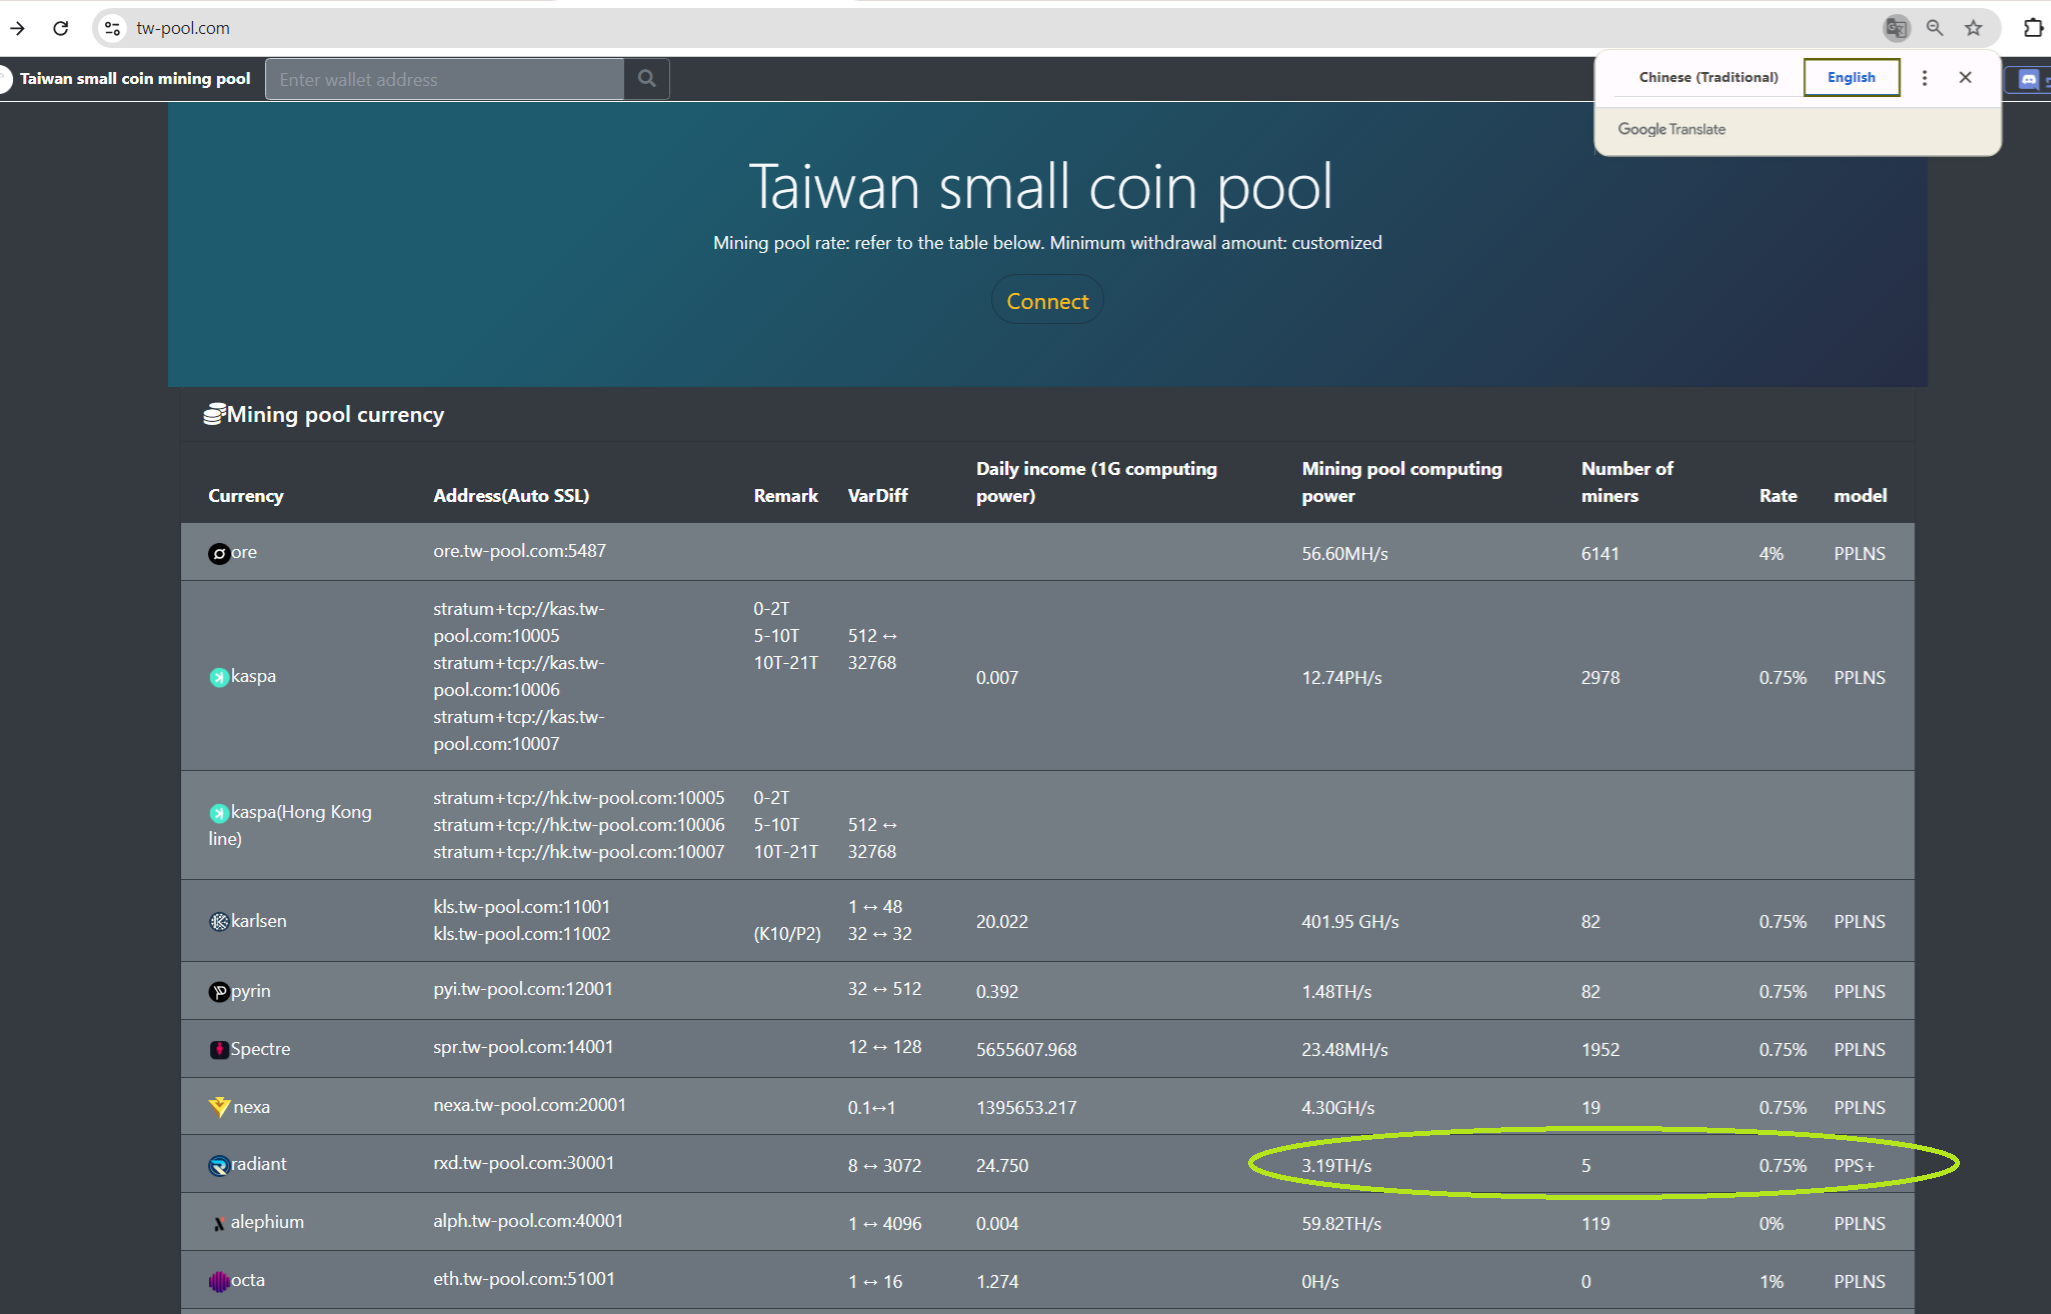Click the 4% rate for ore

(1771, 554)
